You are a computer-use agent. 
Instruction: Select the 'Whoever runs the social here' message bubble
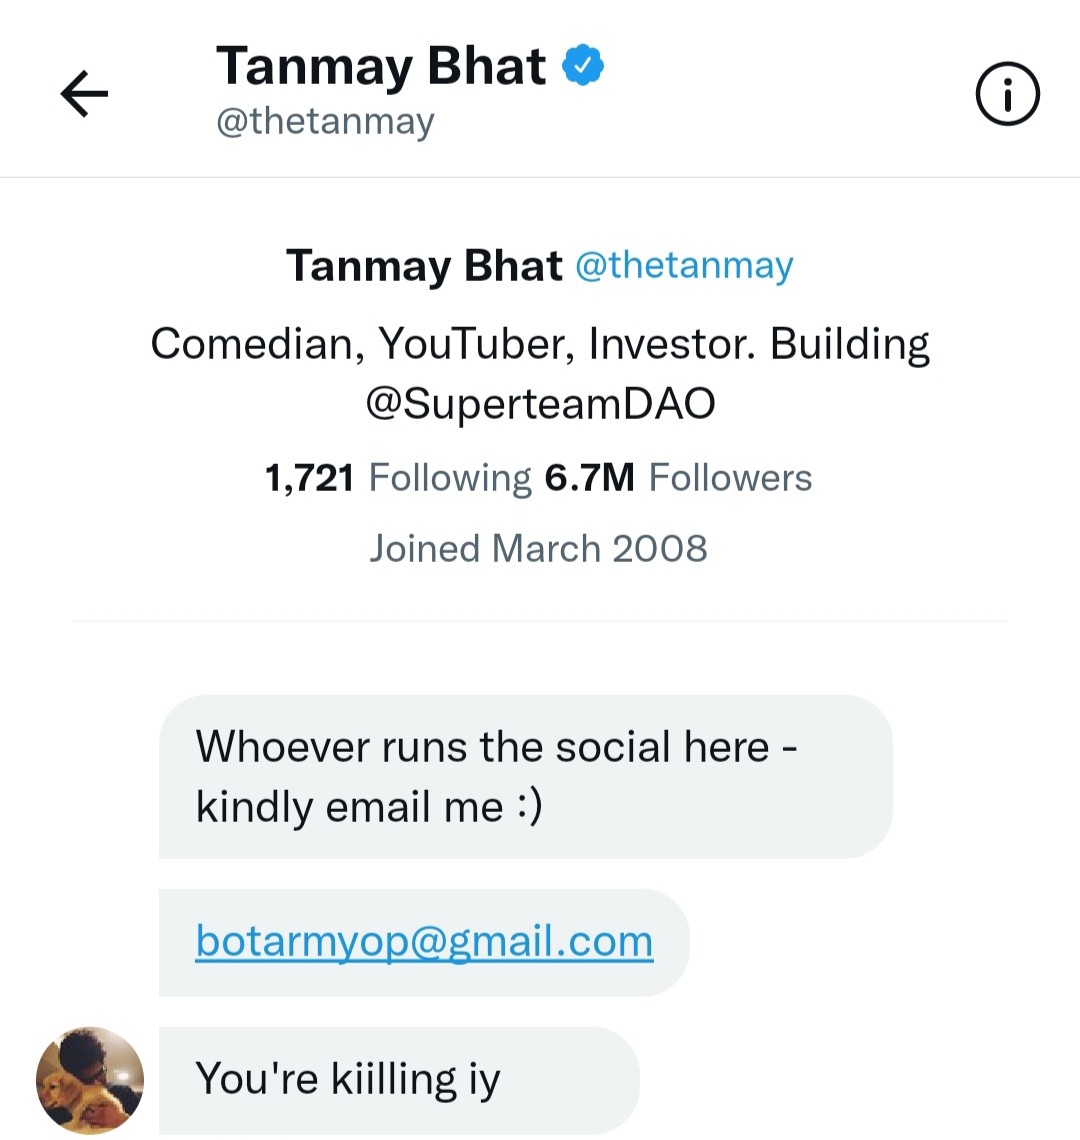pyautogui.click(x=526, y=776)
